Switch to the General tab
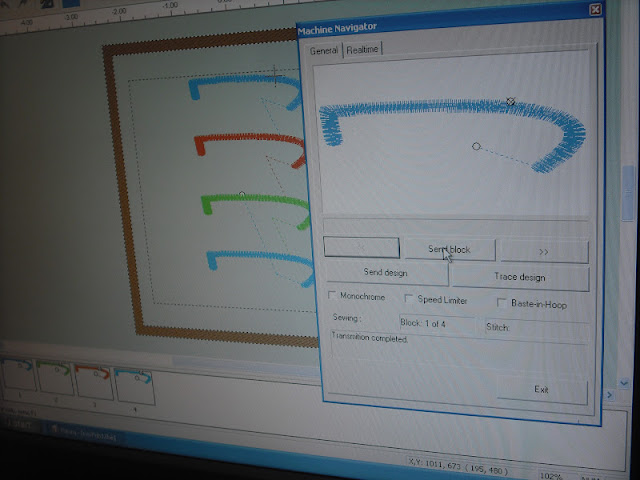 (324, 51)
